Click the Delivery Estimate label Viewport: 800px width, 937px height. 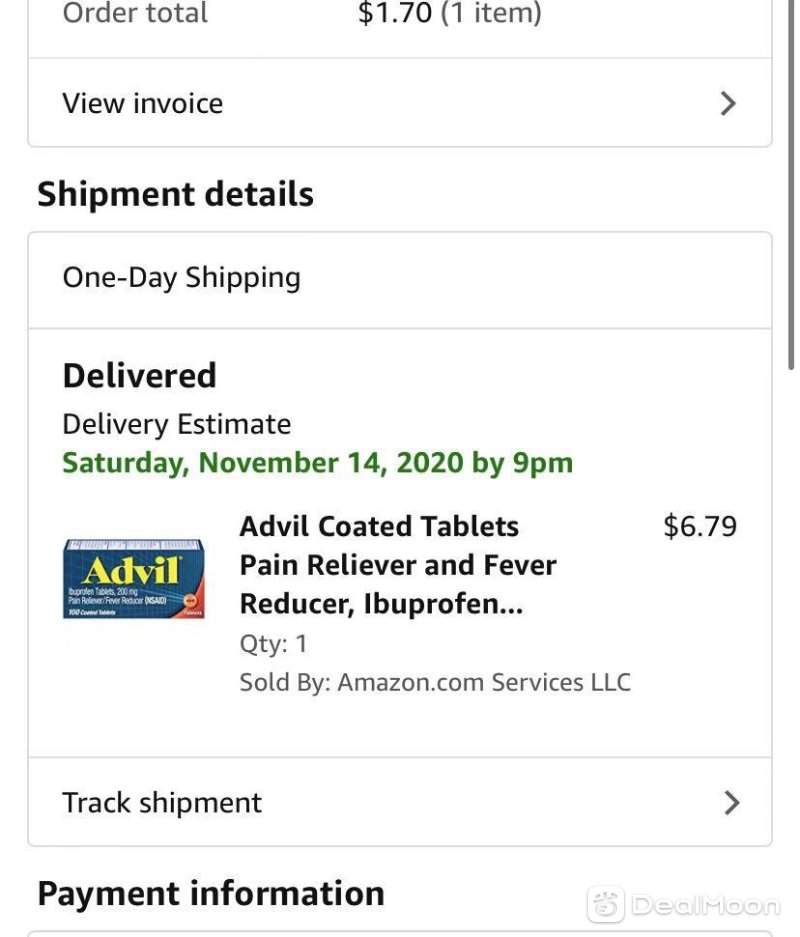176,424
